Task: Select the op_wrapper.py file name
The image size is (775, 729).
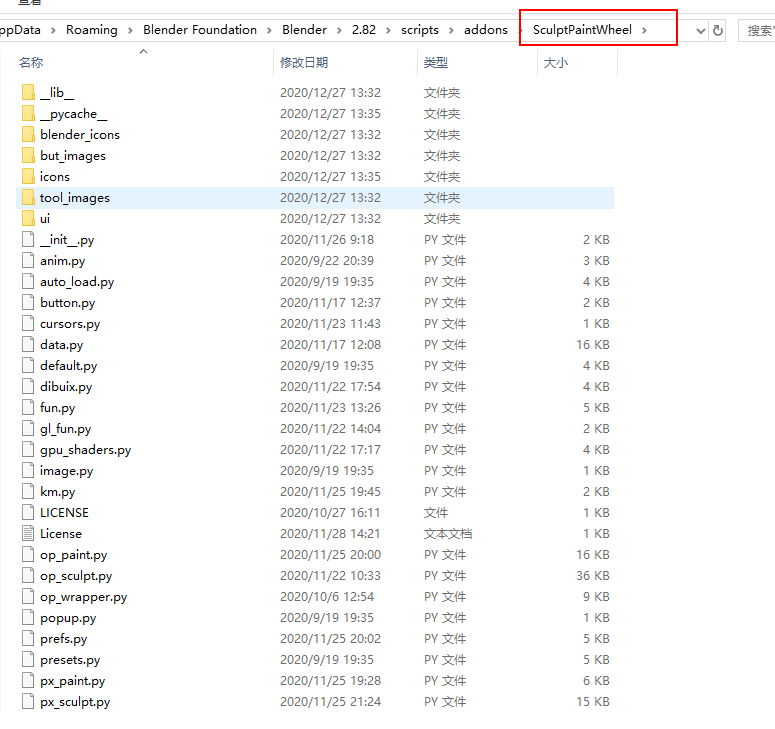Action: pyautogui.click(x=84, y=597)
